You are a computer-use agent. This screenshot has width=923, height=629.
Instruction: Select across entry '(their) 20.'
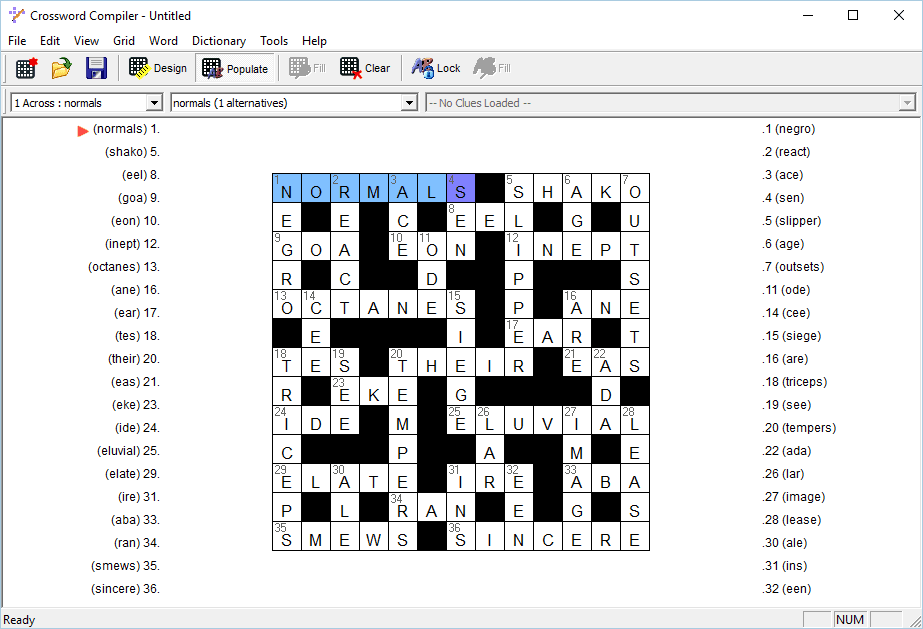point(134,359)
